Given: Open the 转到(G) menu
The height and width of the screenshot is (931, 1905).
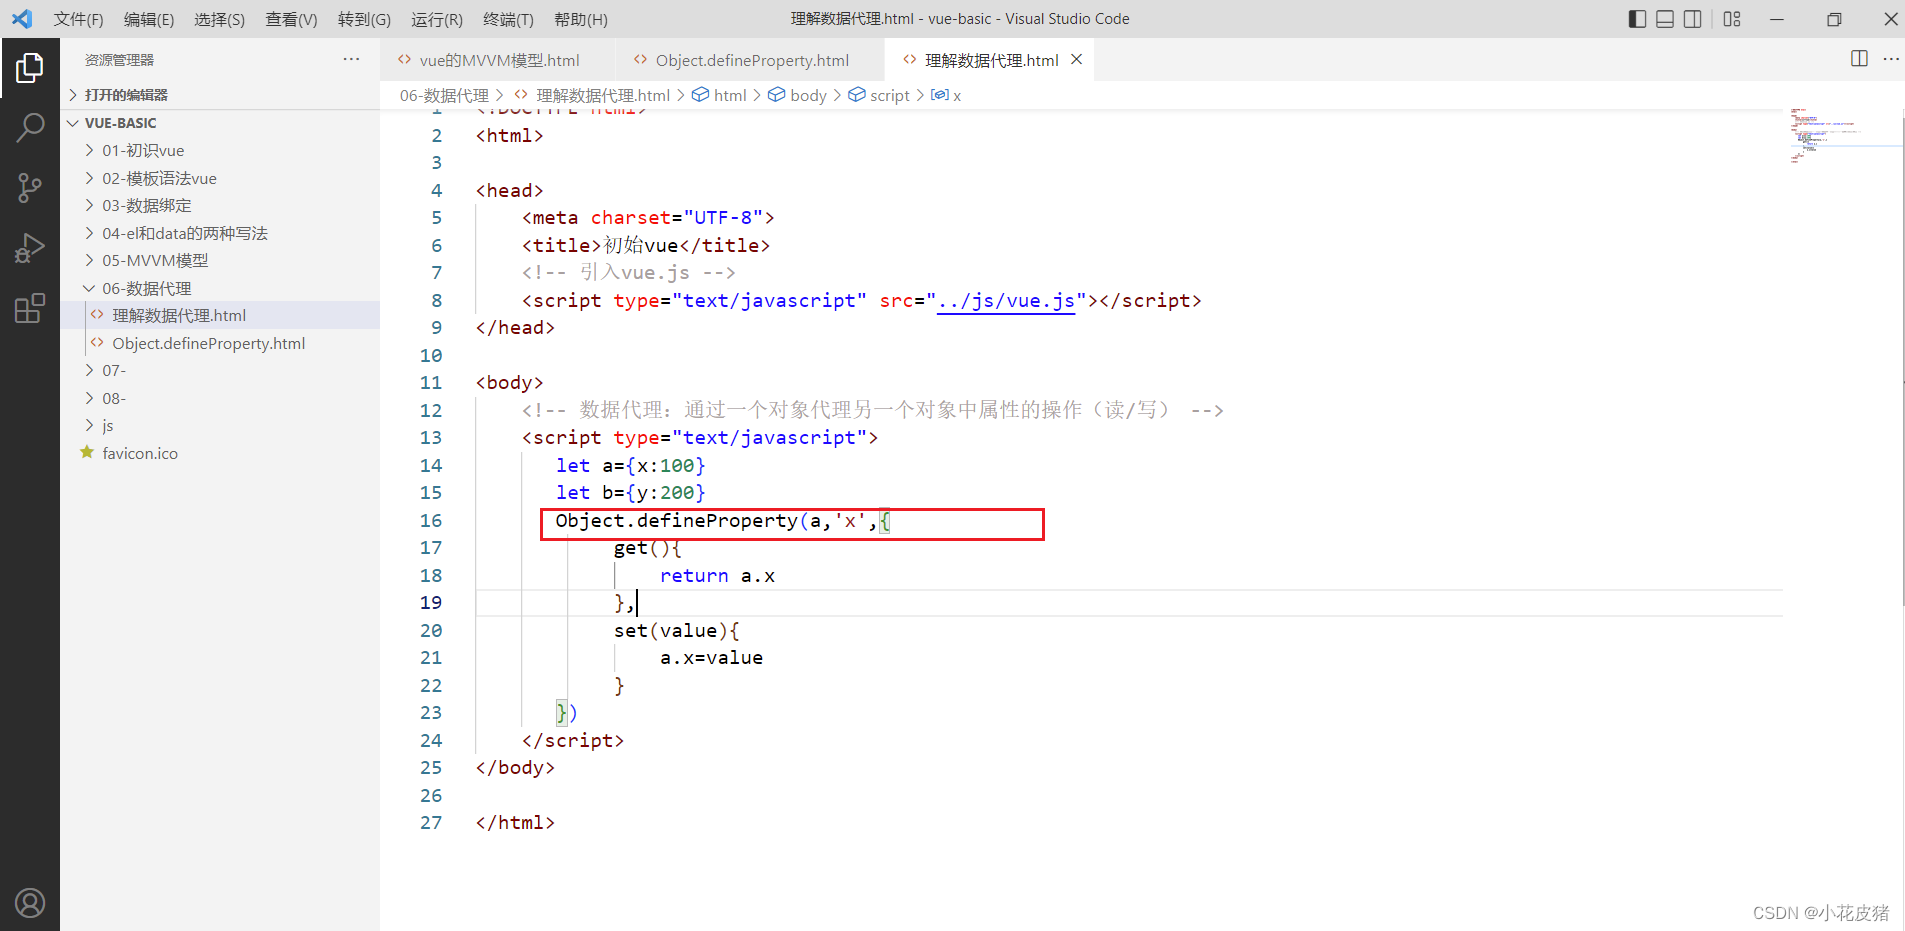Looking at the screenshot, I should coord(364,19).
